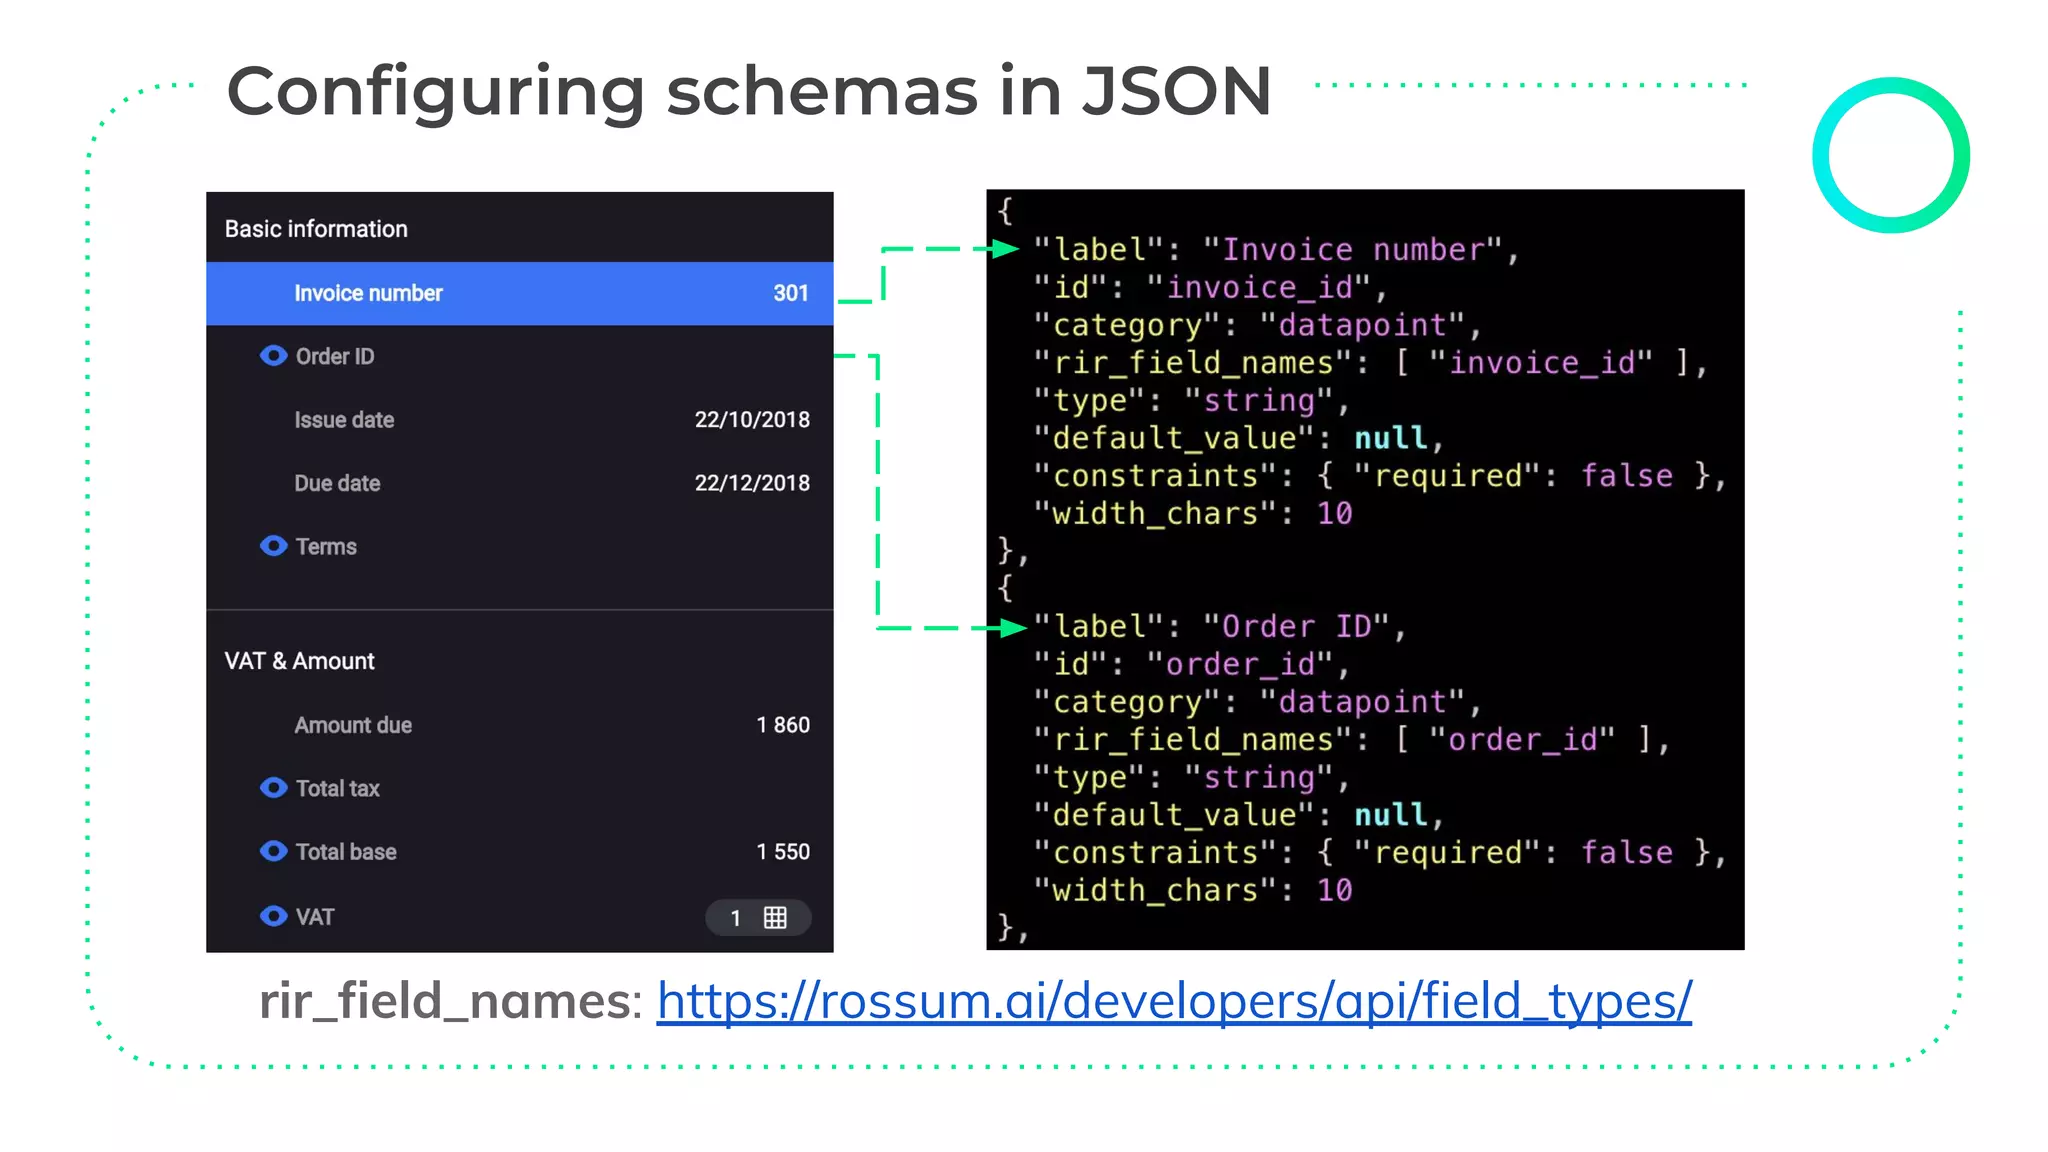Viewport: 2048px width, 1152px height.
Task: Click the due date value 22/12/2018
Action: tap(752, 483)
